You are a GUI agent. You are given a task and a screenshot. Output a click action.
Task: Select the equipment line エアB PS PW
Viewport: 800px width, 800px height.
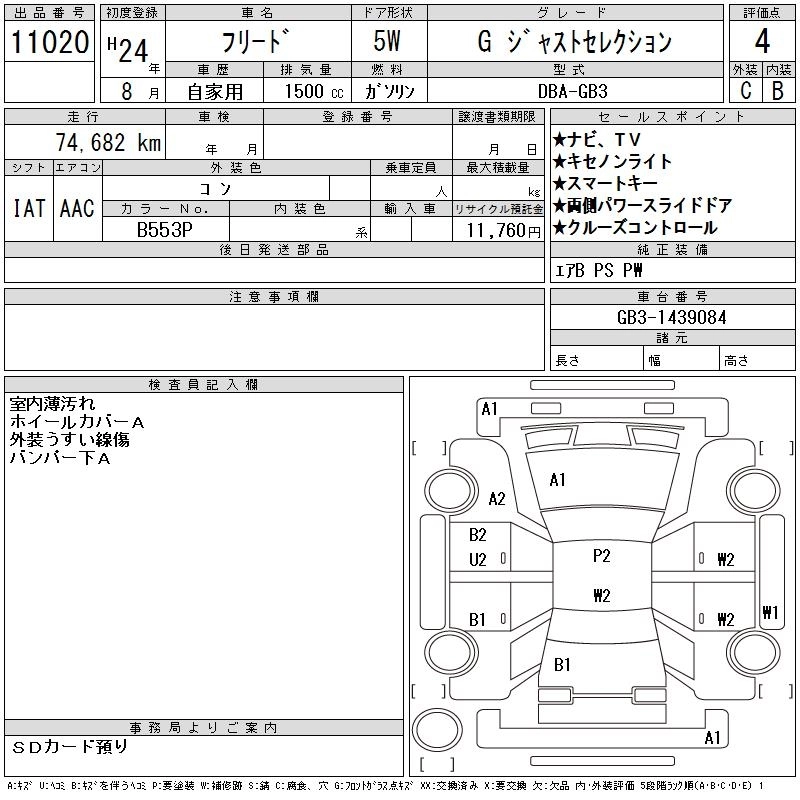pyautogui.click(x=598, y=270)
